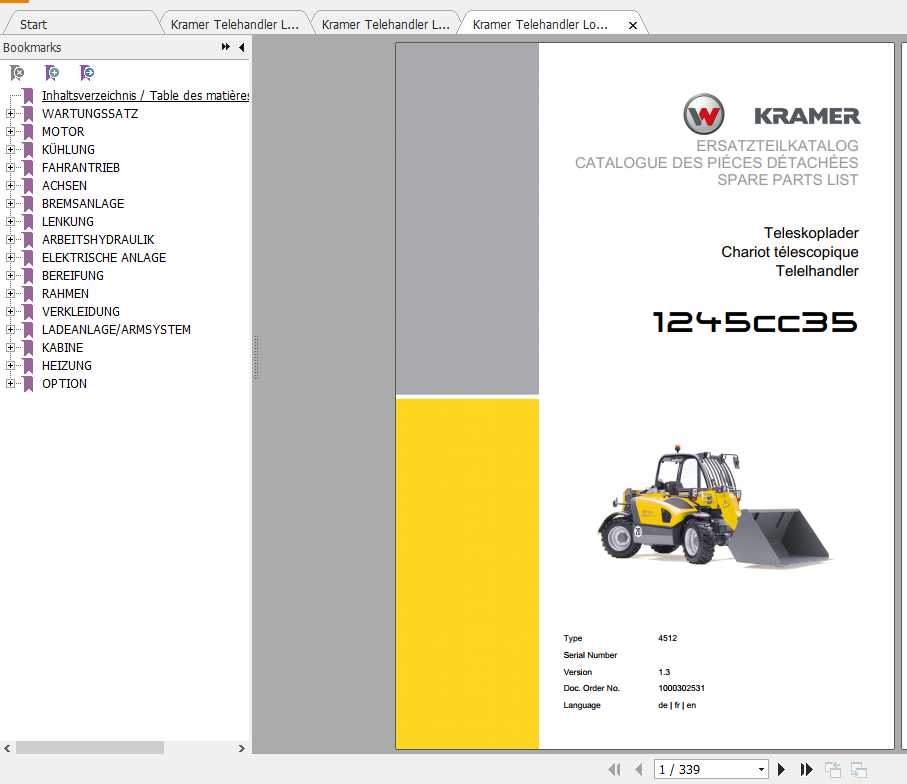
Task: Click the panel splitter handle
Action: [256, 358]
